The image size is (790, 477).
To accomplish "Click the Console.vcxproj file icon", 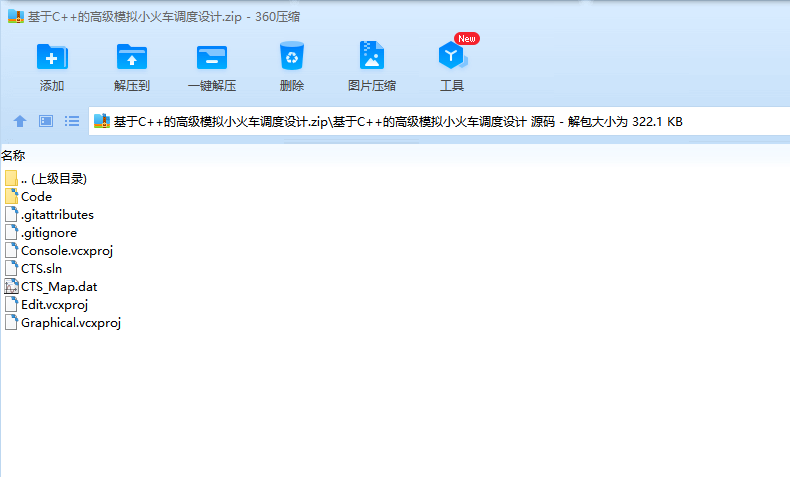I will point(11,250).
